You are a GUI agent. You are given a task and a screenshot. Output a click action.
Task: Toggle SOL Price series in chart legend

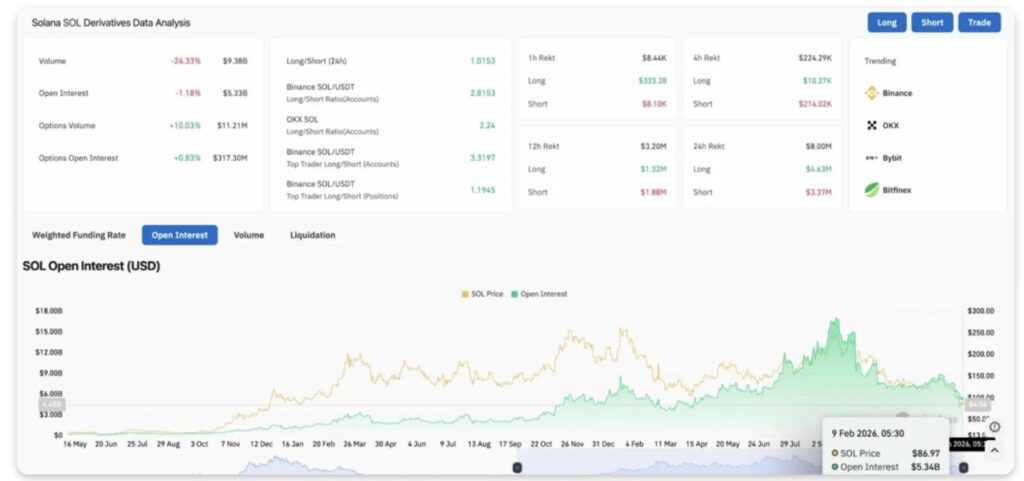coord(482,294)
